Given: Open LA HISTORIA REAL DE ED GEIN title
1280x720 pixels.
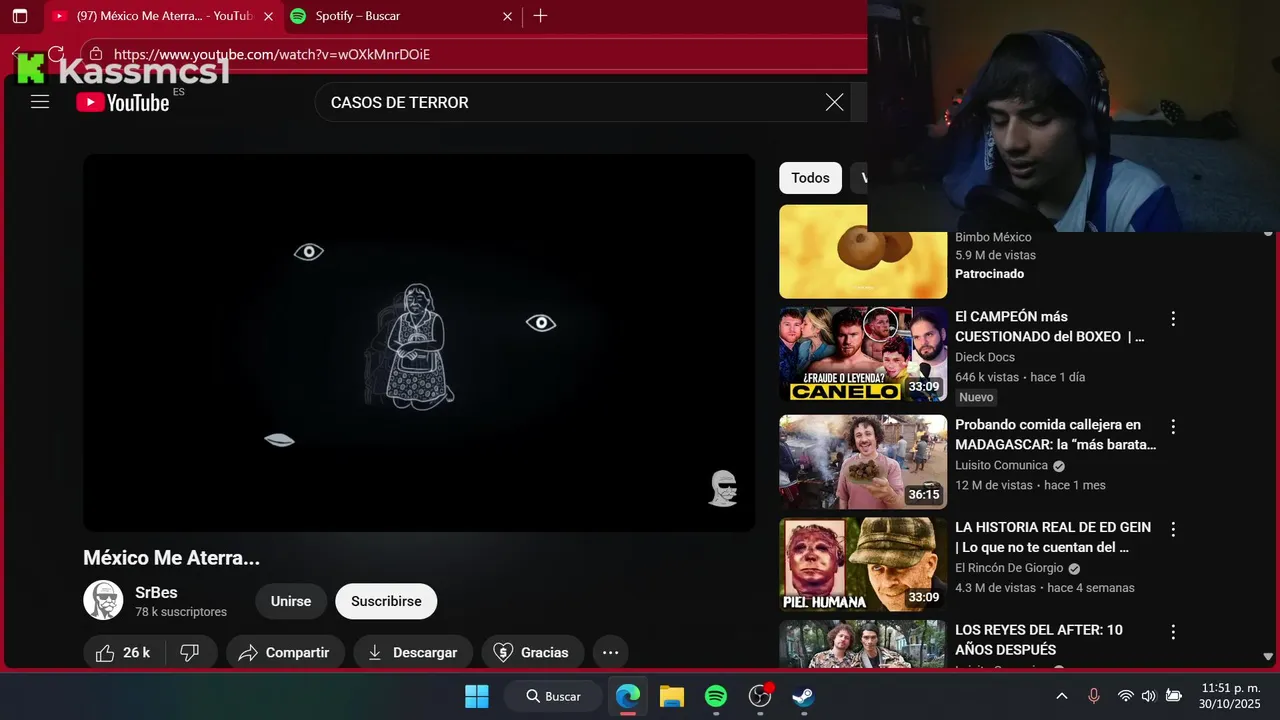Looking at the screenshot, I should coord(1053,537).
